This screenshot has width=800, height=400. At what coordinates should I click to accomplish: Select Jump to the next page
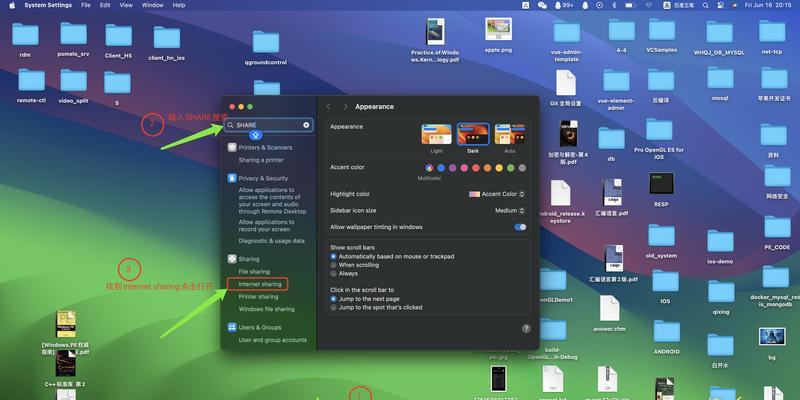(x=334, y=299)
